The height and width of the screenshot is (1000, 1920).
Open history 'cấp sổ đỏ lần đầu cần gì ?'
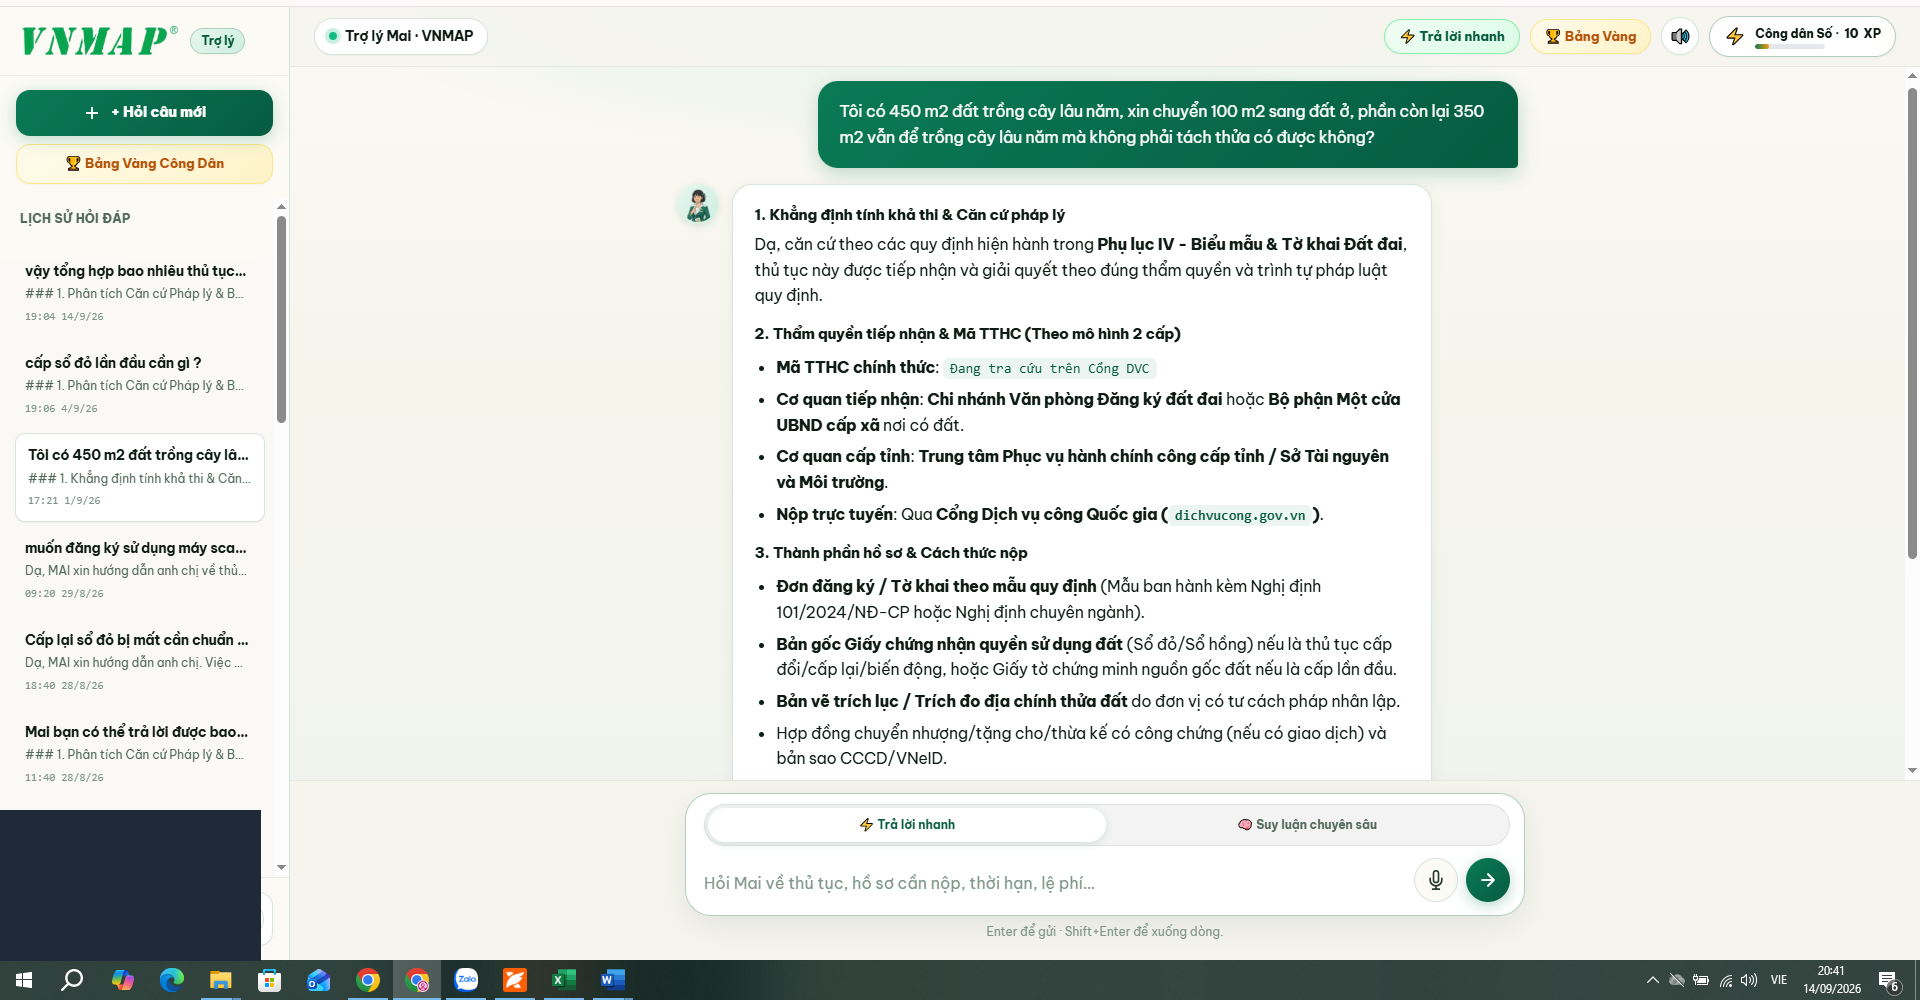coord(139,385)
